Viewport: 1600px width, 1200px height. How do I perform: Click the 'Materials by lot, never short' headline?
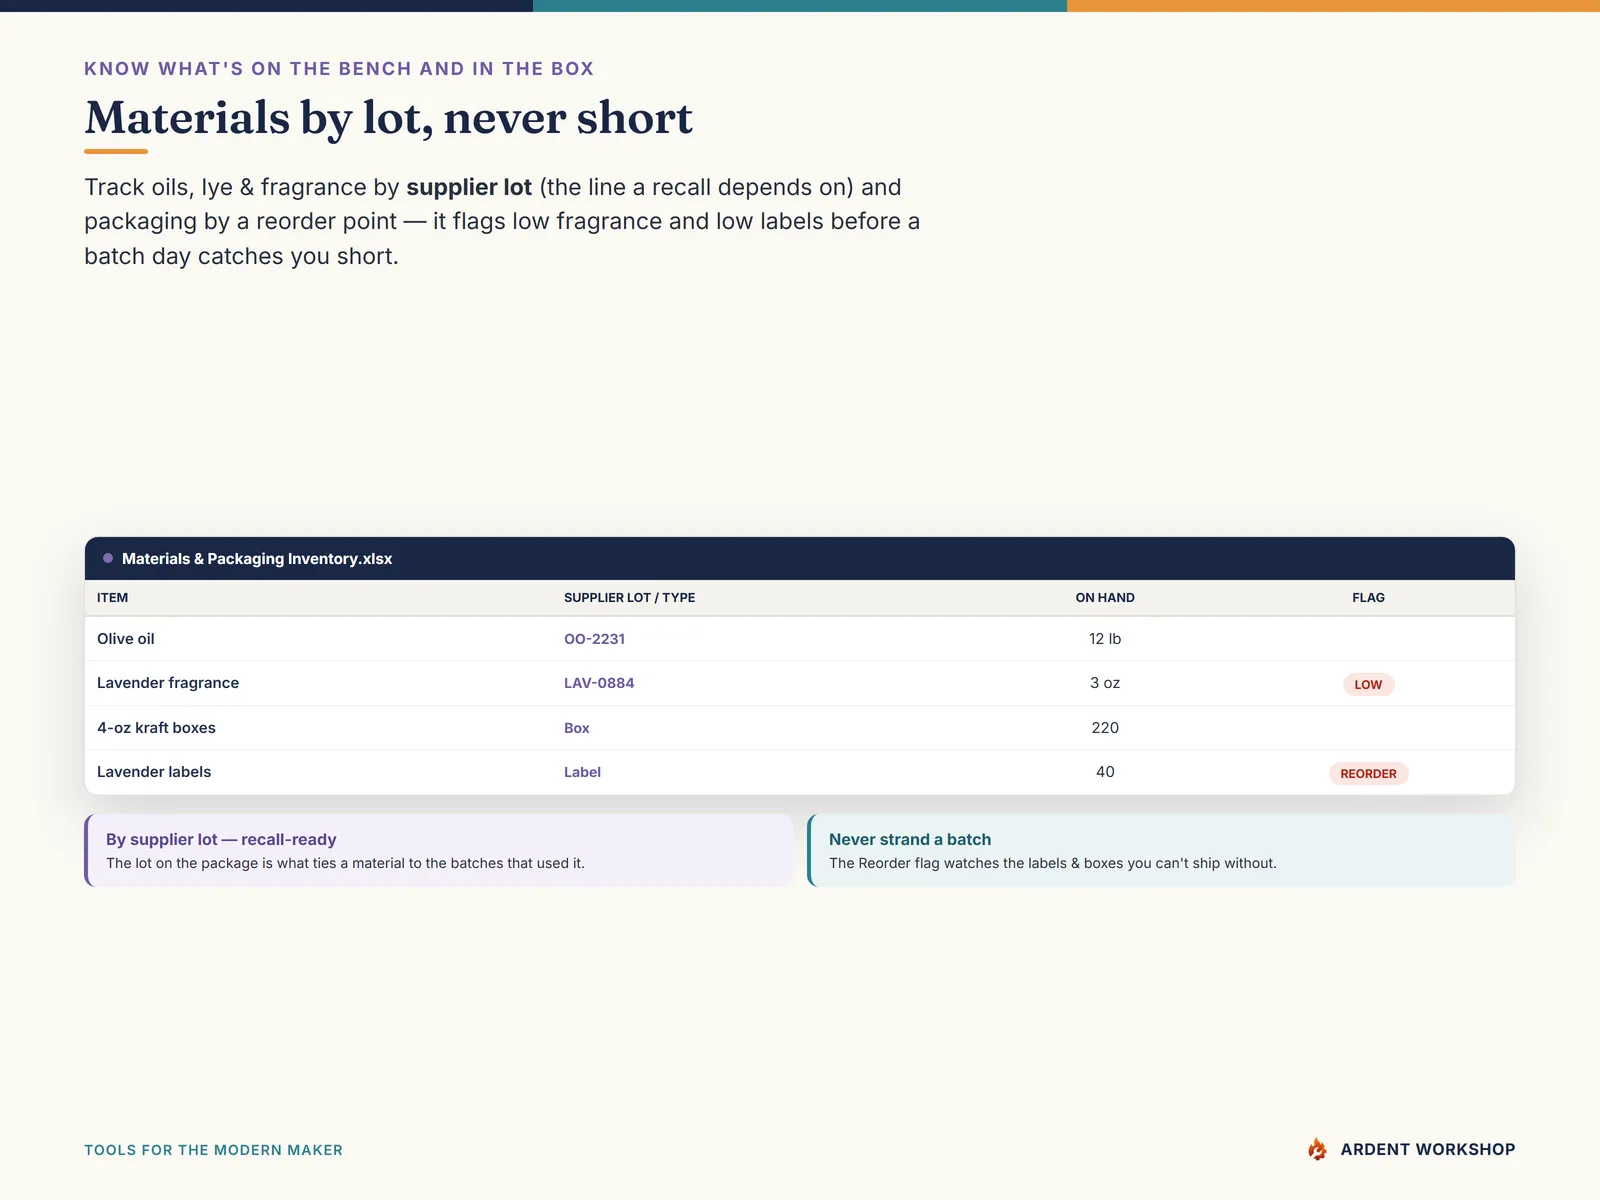point(388,118)
